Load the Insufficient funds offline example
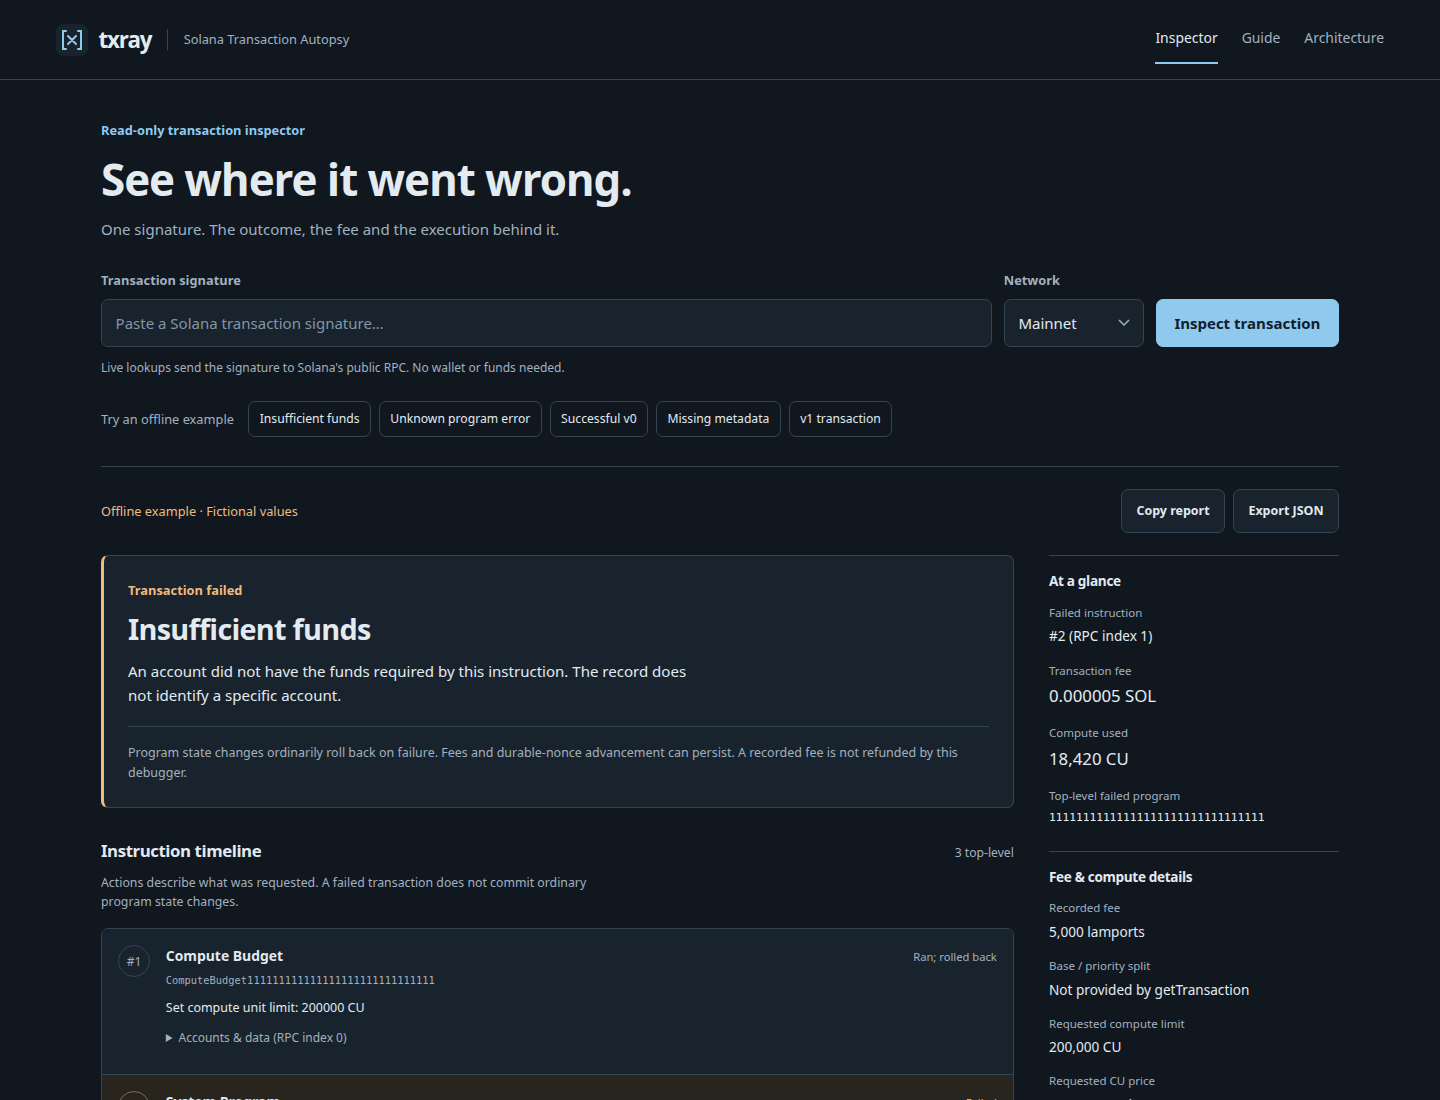Screen dimensions: 1440x1100 coord(310,419)
